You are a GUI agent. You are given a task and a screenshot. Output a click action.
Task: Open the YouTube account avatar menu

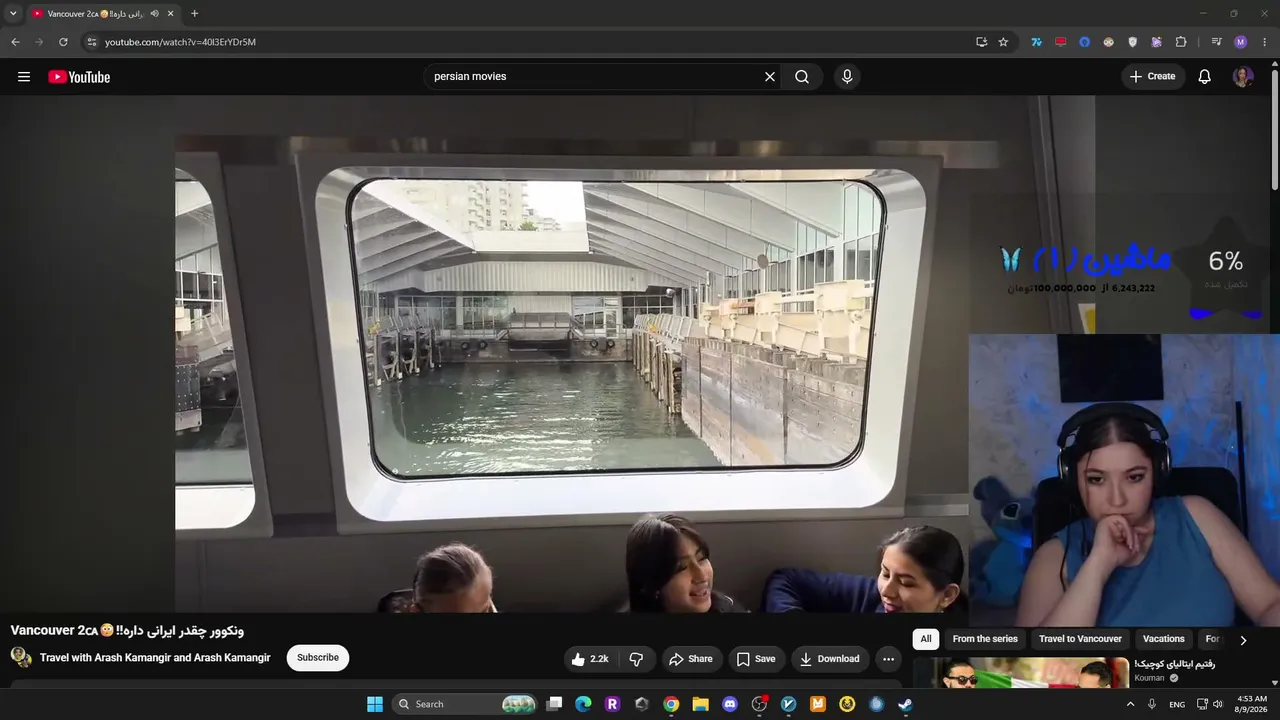(x=1243, y=77)
